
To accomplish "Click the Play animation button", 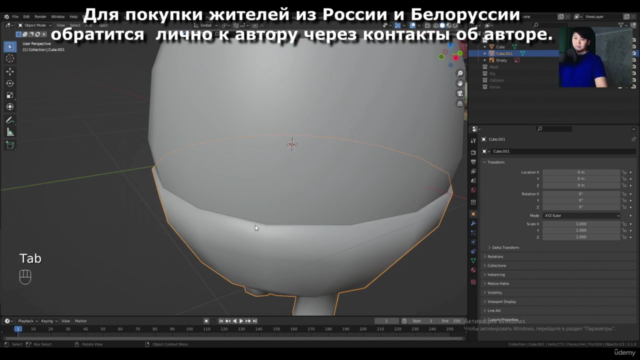I will point(241,321).
